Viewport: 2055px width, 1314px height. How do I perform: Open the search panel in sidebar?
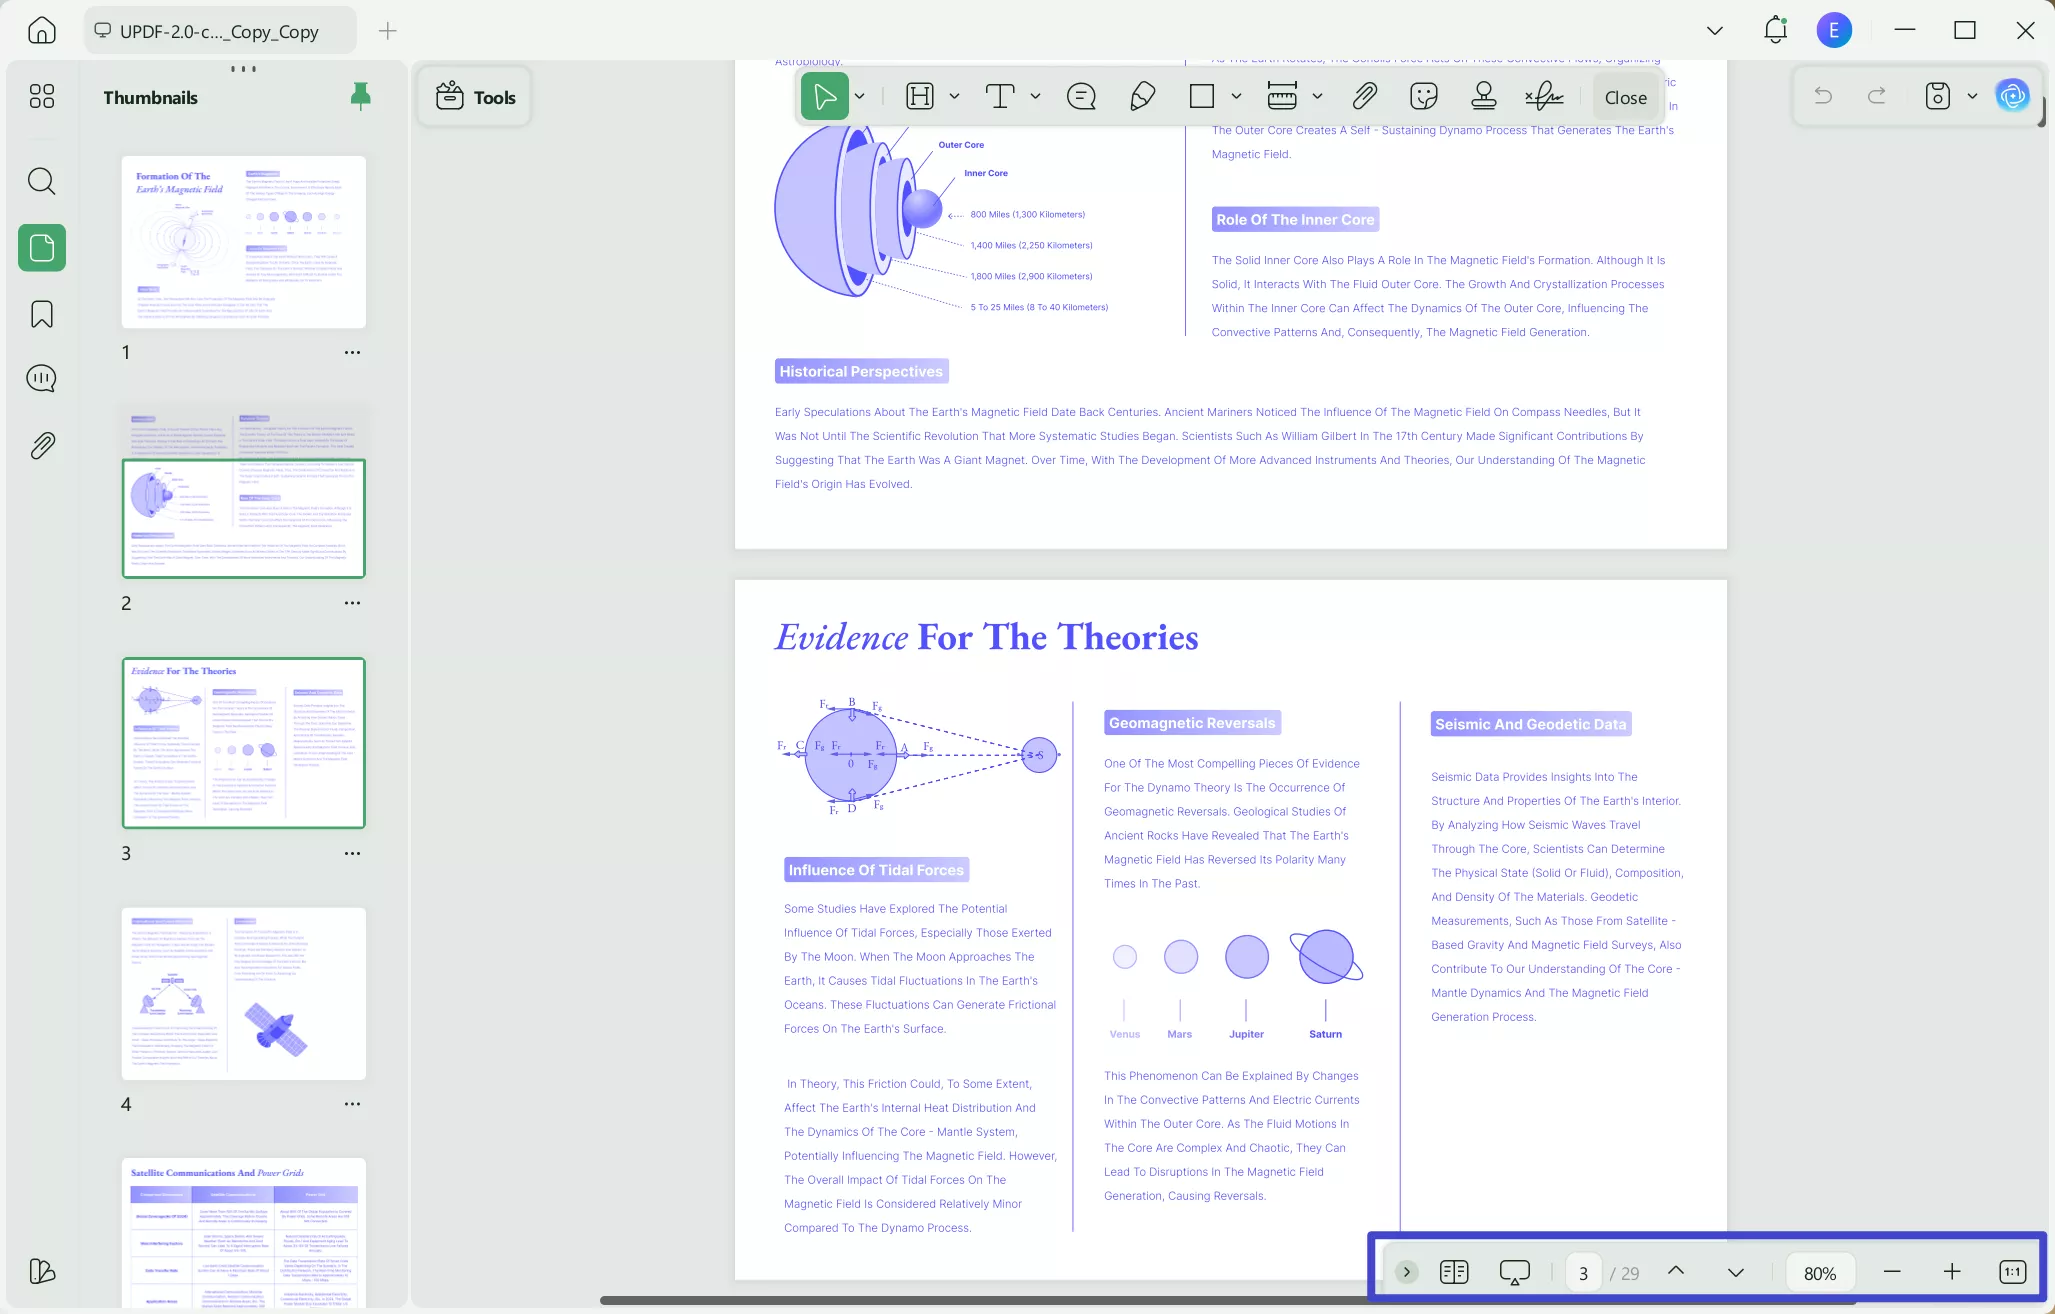(x=42, y=181)
